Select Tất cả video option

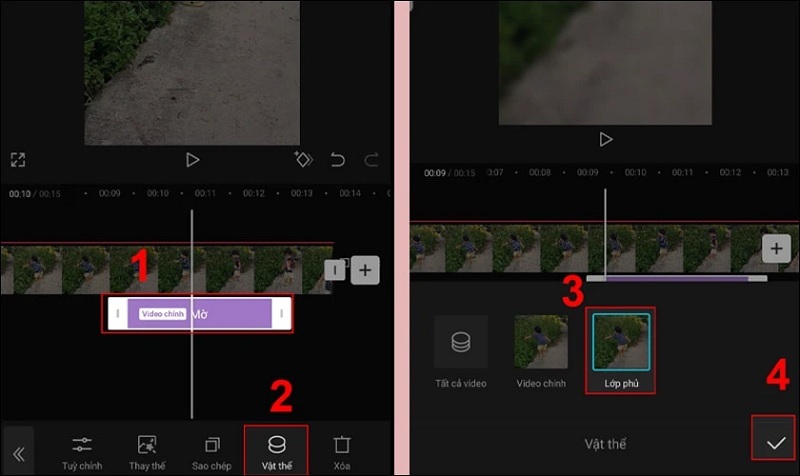[461, 352]
